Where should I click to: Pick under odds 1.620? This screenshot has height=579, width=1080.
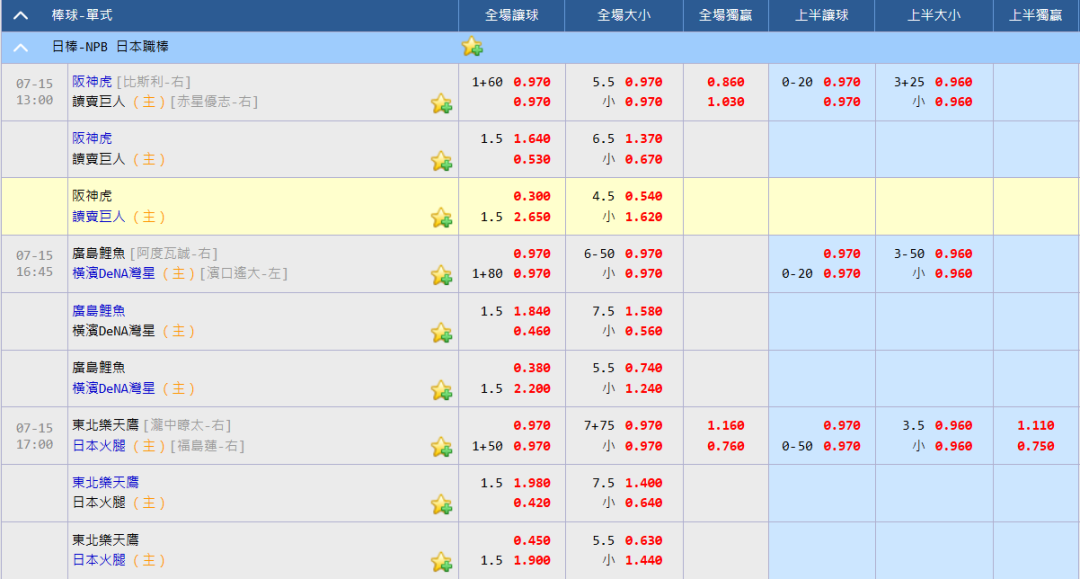[644, 217]
